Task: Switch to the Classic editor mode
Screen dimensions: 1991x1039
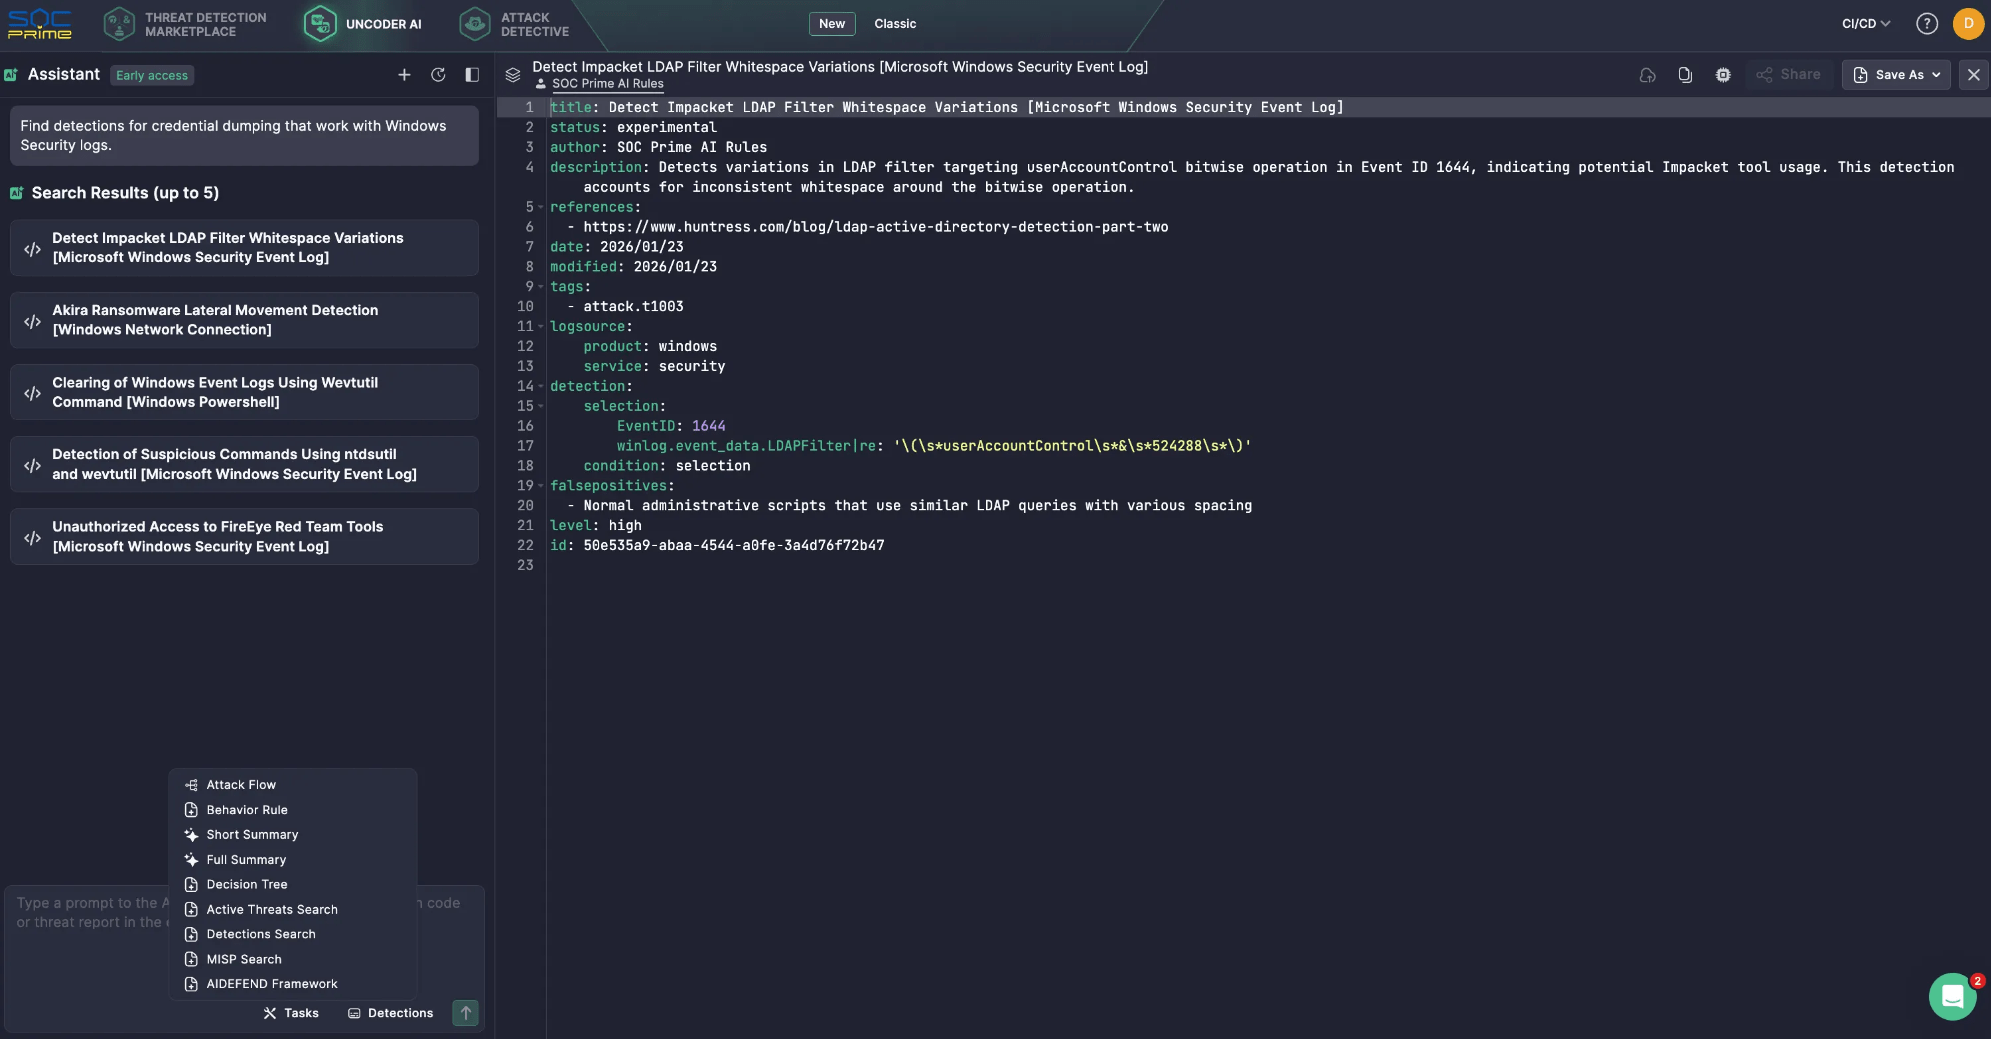Action: pos(893,23)
